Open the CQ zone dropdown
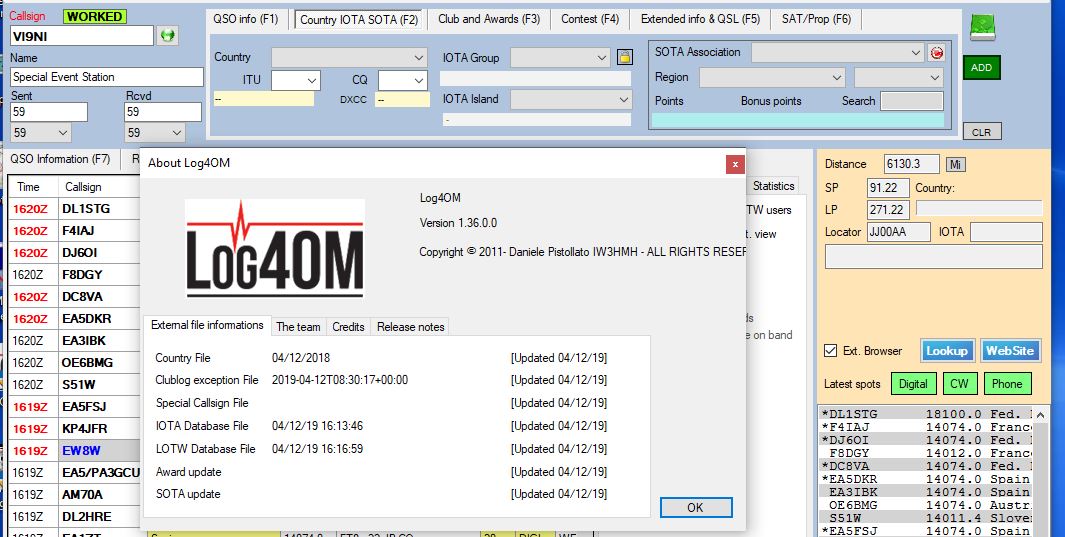The height and width of the screenshot is (537, 1065). pyautogui.click(x=403, y=80)
